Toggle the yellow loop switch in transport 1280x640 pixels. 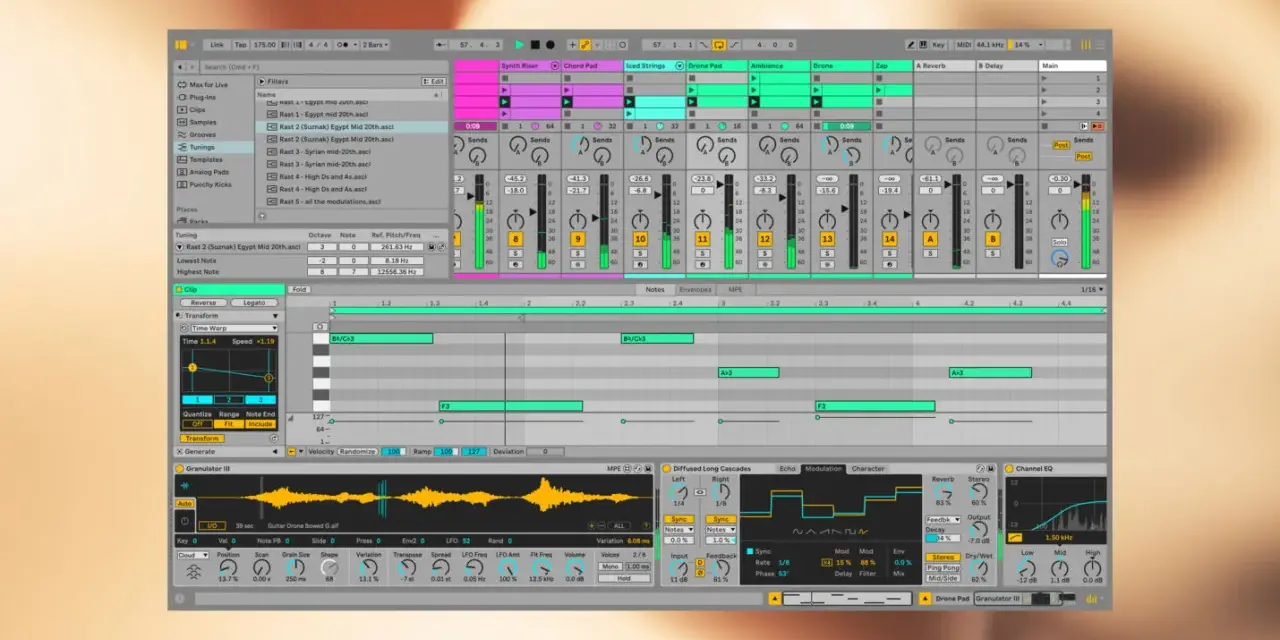[x=719, y=45]
